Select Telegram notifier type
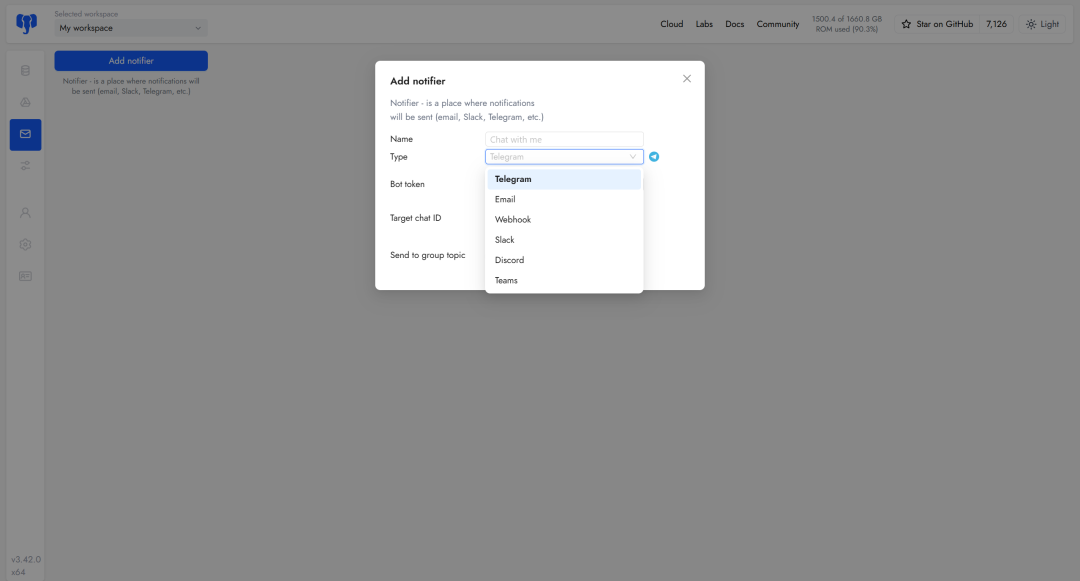1080x581 pixels. (x=564, y=179)
